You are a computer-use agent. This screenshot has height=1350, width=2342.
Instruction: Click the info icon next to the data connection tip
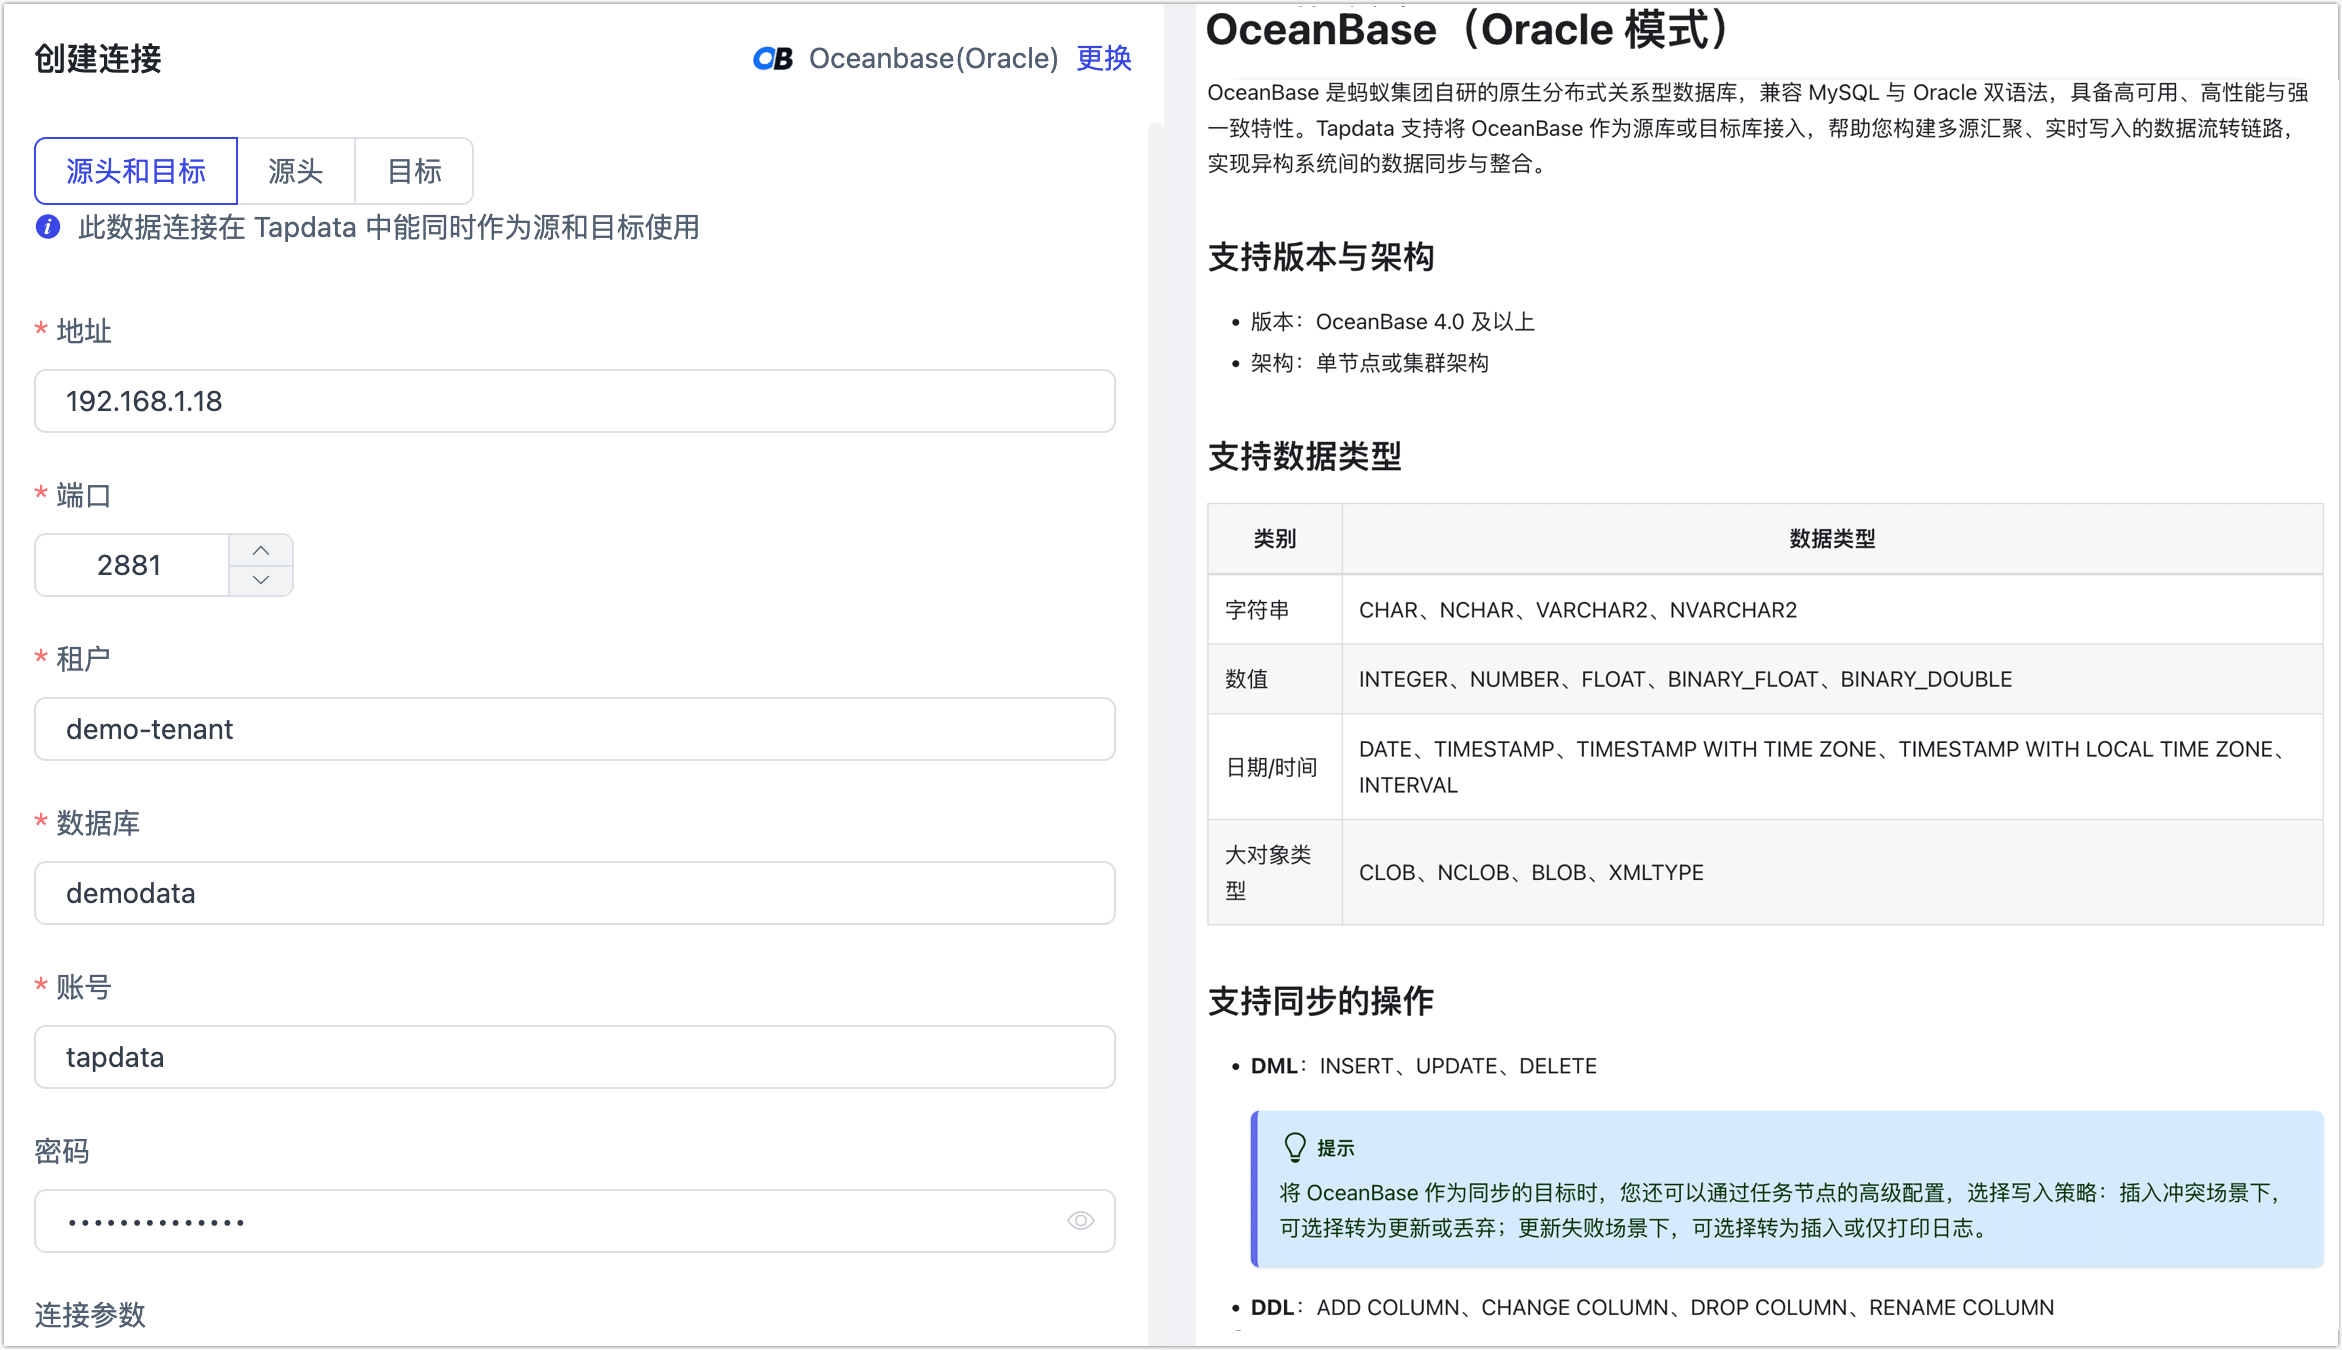coord(47,227)
